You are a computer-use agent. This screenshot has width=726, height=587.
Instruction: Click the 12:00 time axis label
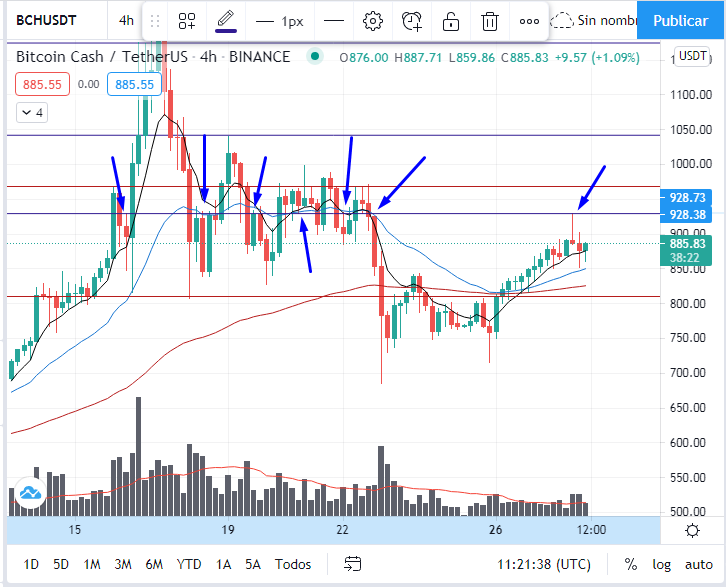[592, 529]
